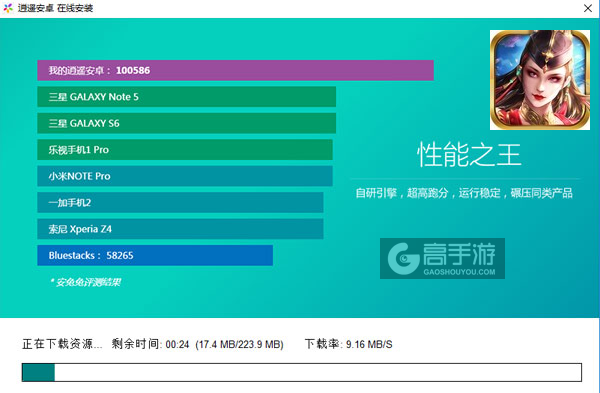Select the 三星 GALAXY Note 5 bar
Image resolution: width=600 pixels, height=393 pixels.
(x=186, y=97)
